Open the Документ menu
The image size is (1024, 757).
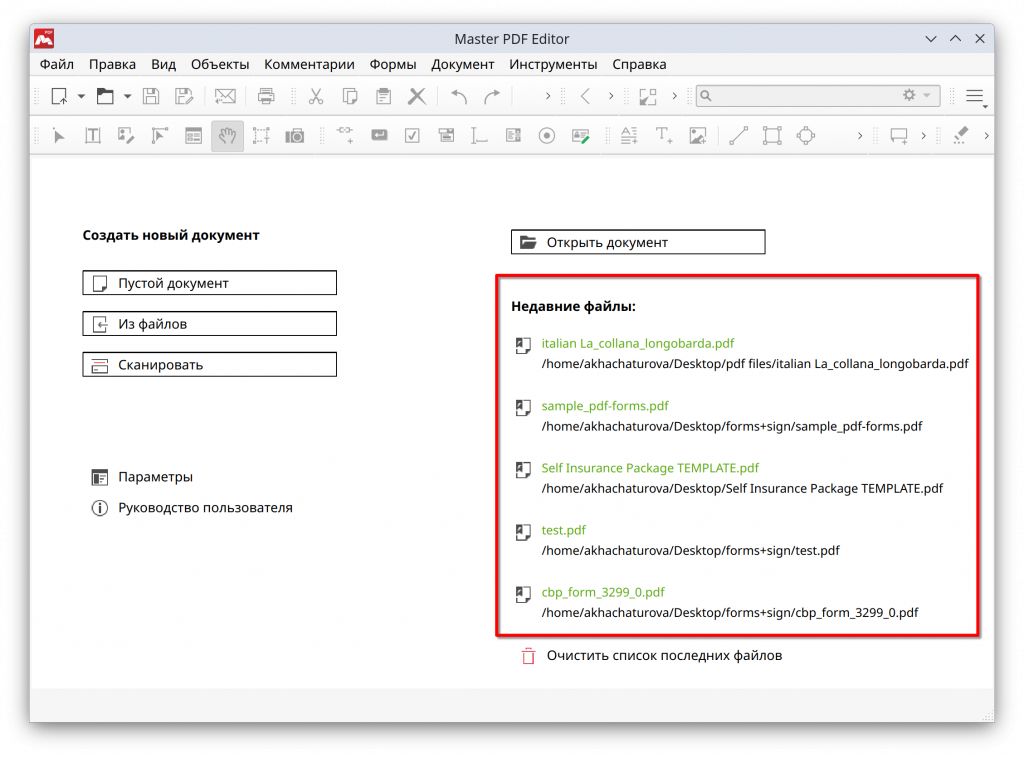coord(462,64)
